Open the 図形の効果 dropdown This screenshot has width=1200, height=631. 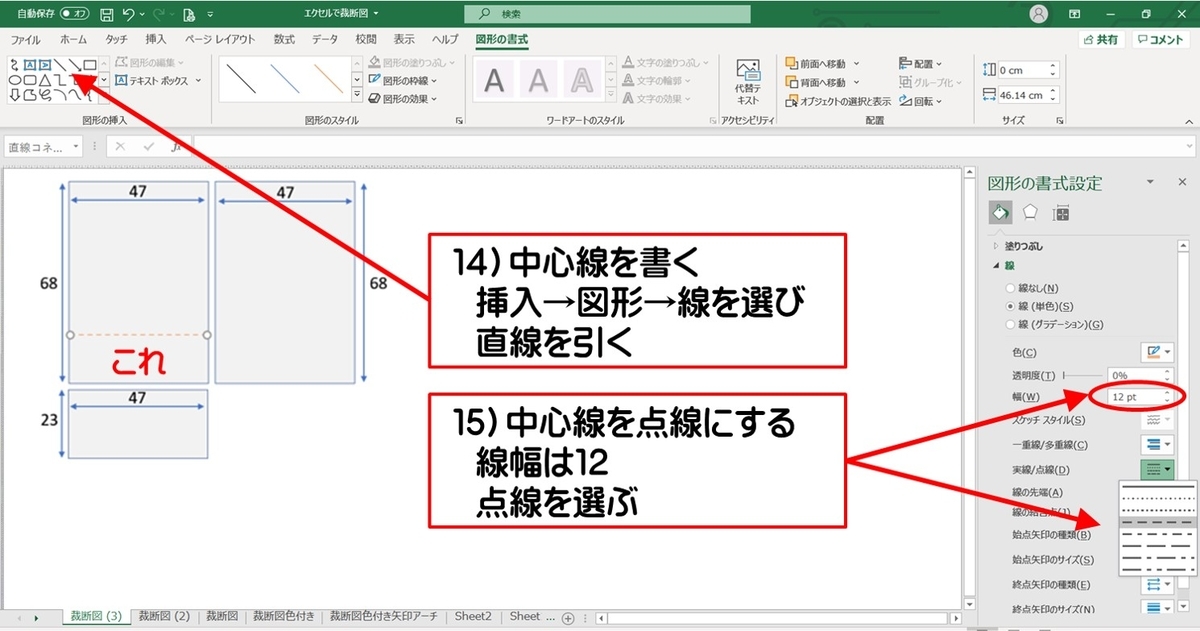(404, 98)
